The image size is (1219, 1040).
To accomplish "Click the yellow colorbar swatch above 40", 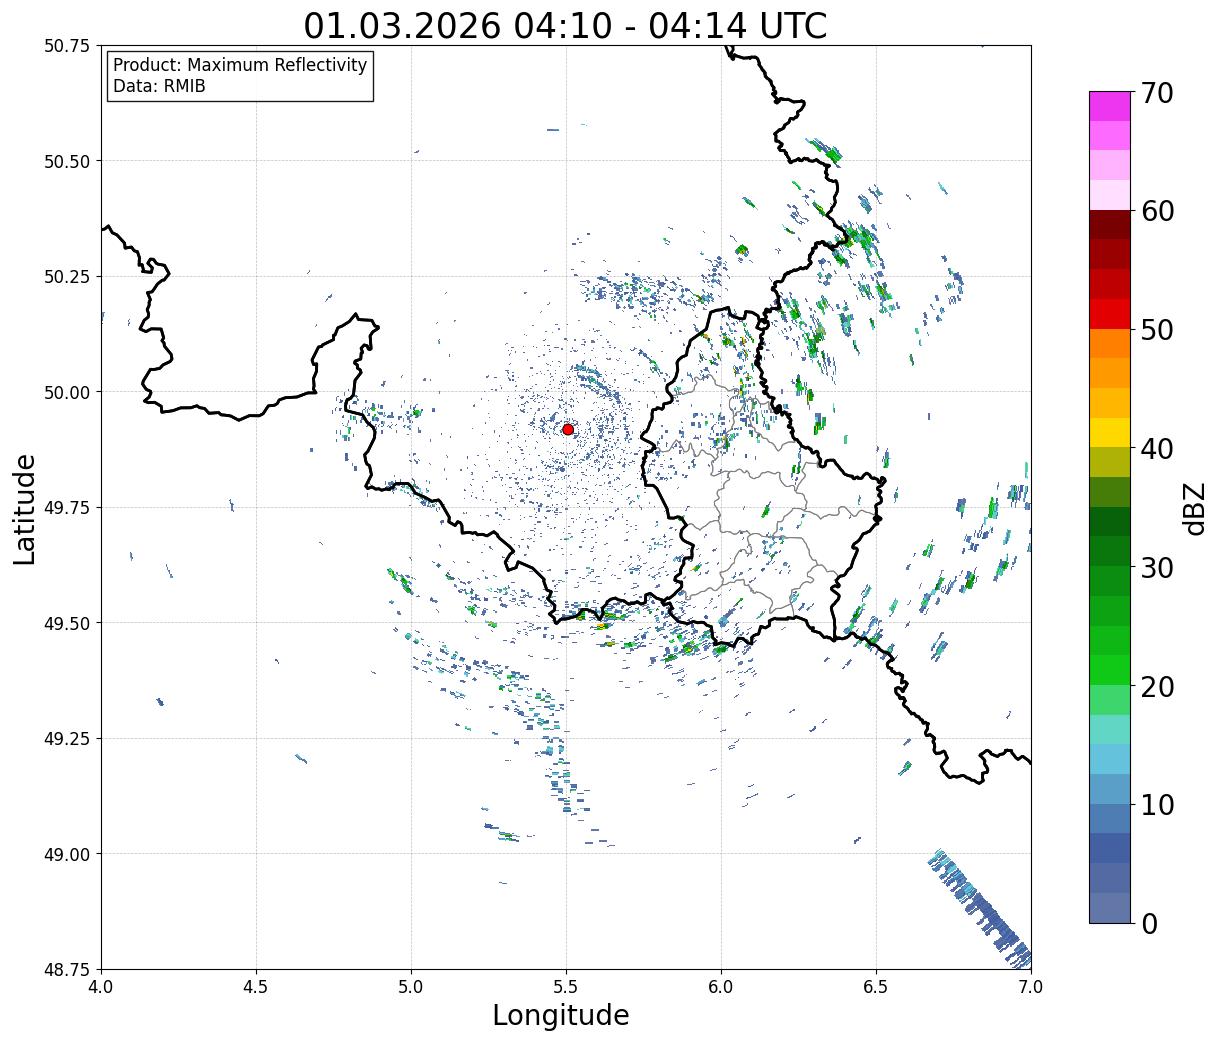I will click(1110, 433).
